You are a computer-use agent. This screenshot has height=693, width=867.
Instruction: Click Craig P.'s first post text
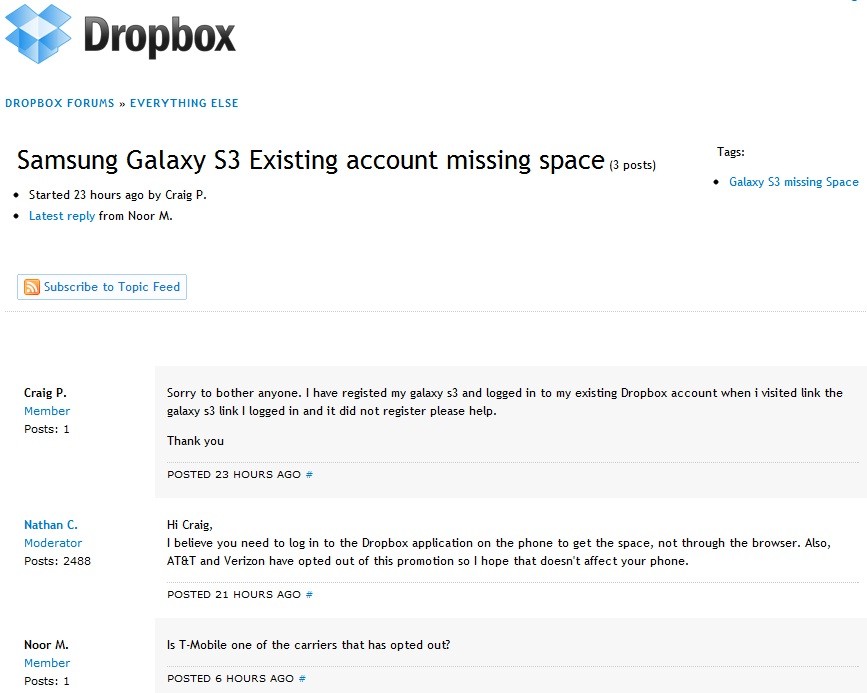click(505, 402)
